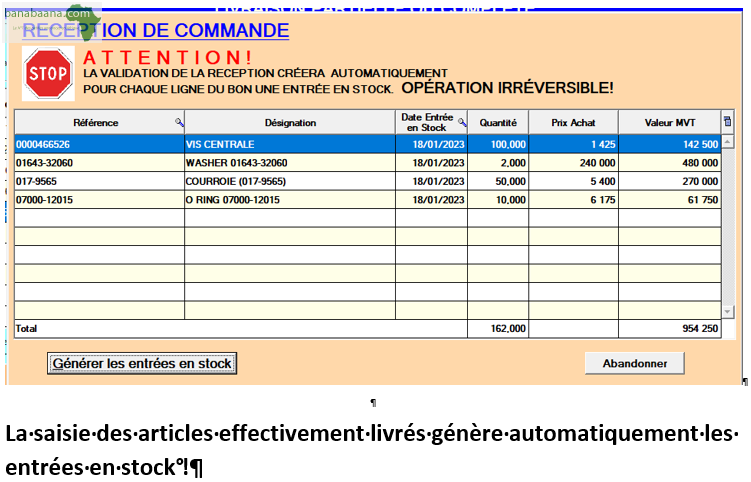Click the table scrollbar up arrow
This screenshot has width=751, height=482.
pyautogui.click(x=728, y=142)
